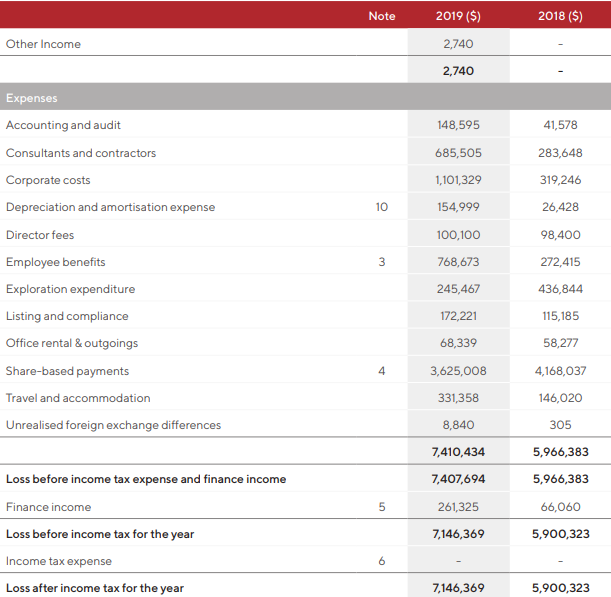The image size is (611, 597).
Task: Click the value 58,277
Action: 560,343
